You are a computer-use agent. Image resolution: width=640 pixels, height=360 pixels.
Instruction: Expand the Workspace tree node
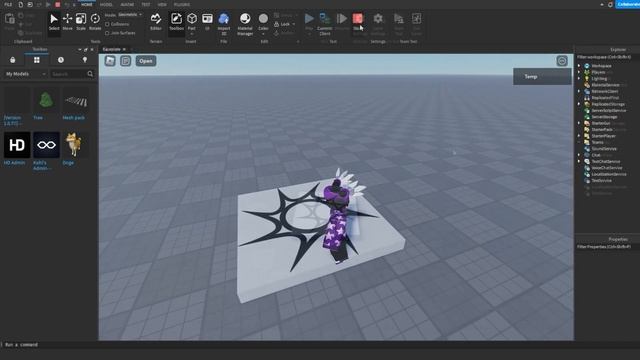[579, 66]
